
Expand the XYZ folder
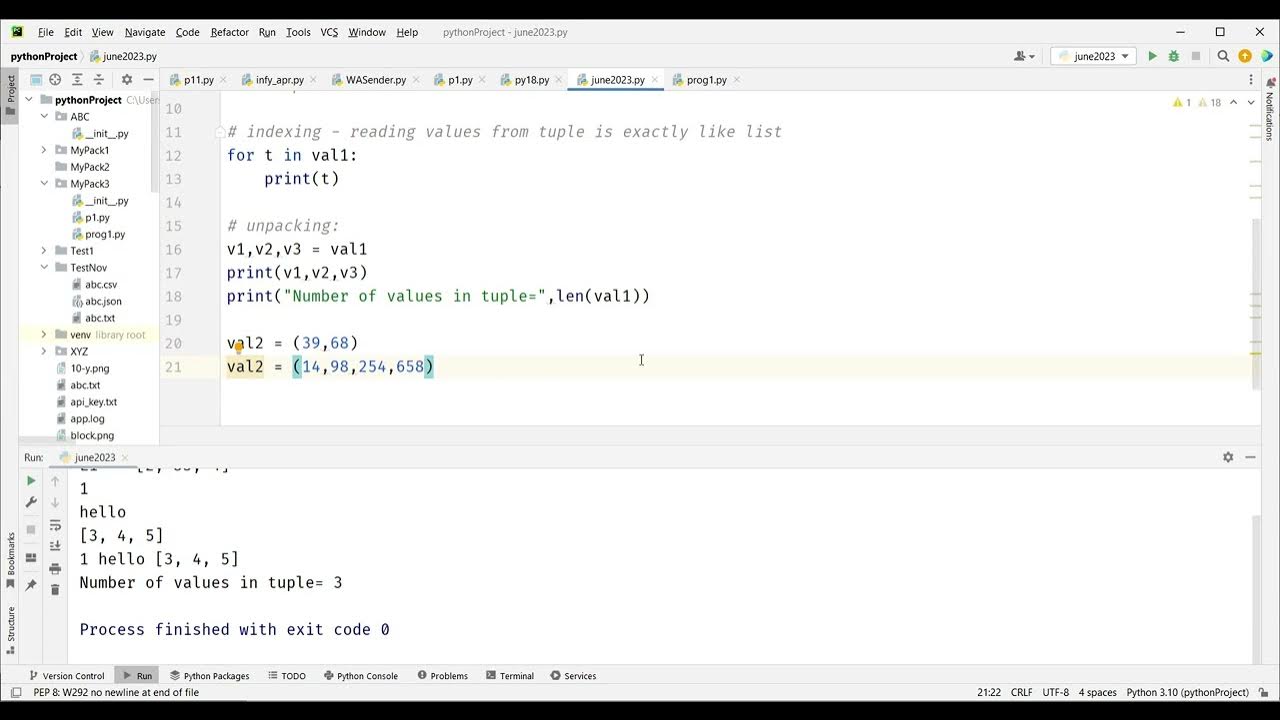tap(44, 352)
